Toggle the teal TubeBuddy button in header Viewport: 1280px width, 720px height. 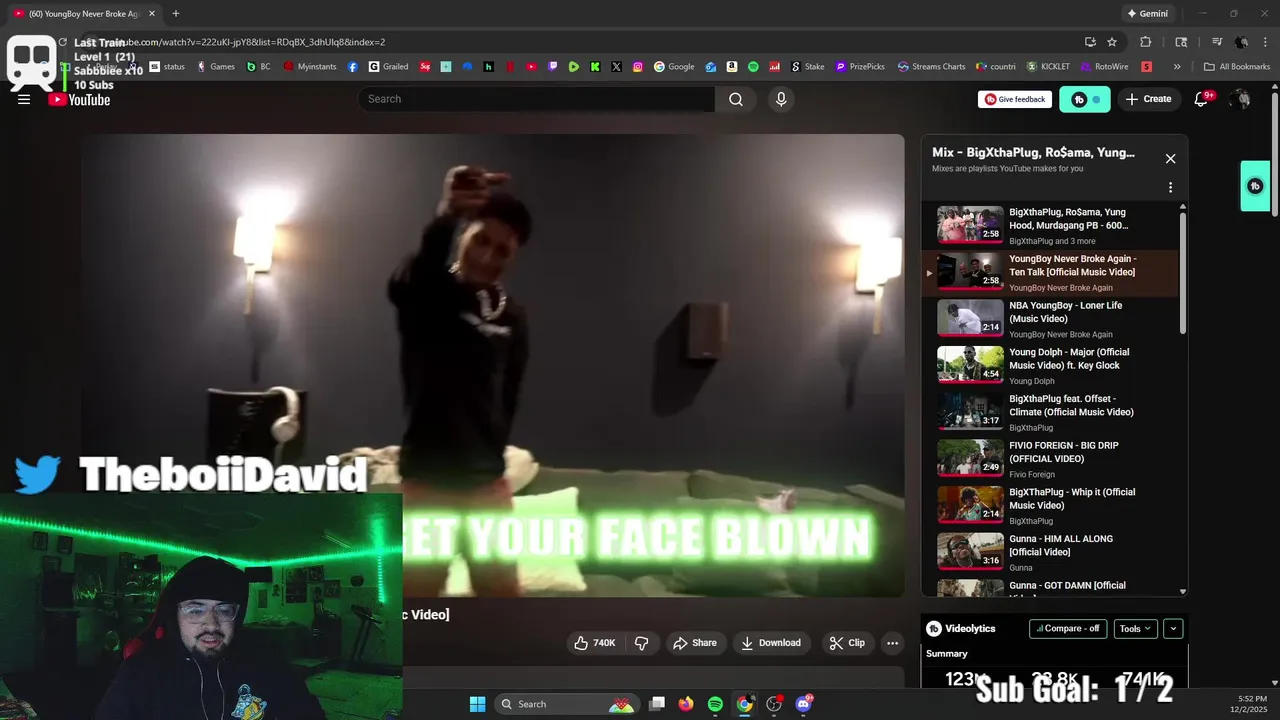(1085, 99)
